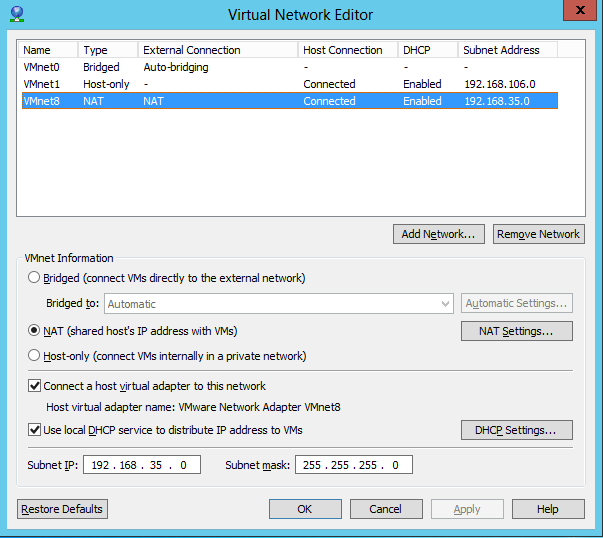
Task: Open the Bridged to dropdown
Action: pos(279,304)
